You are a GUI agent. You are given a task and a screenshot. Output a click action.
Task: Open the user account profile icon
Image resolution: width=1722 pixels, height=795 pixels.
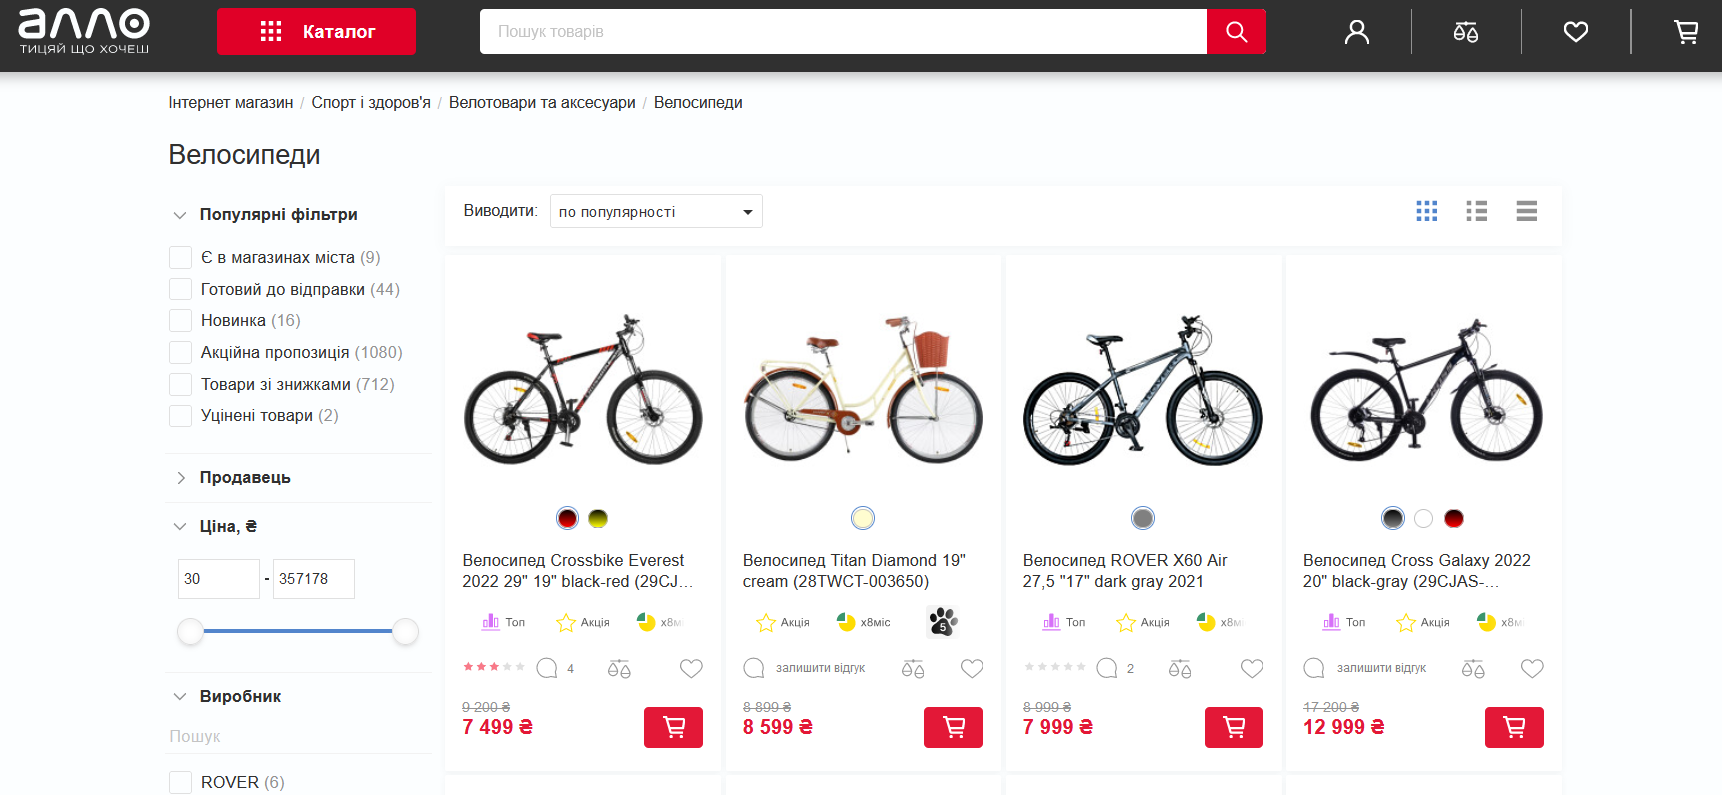click(1356, 32)
